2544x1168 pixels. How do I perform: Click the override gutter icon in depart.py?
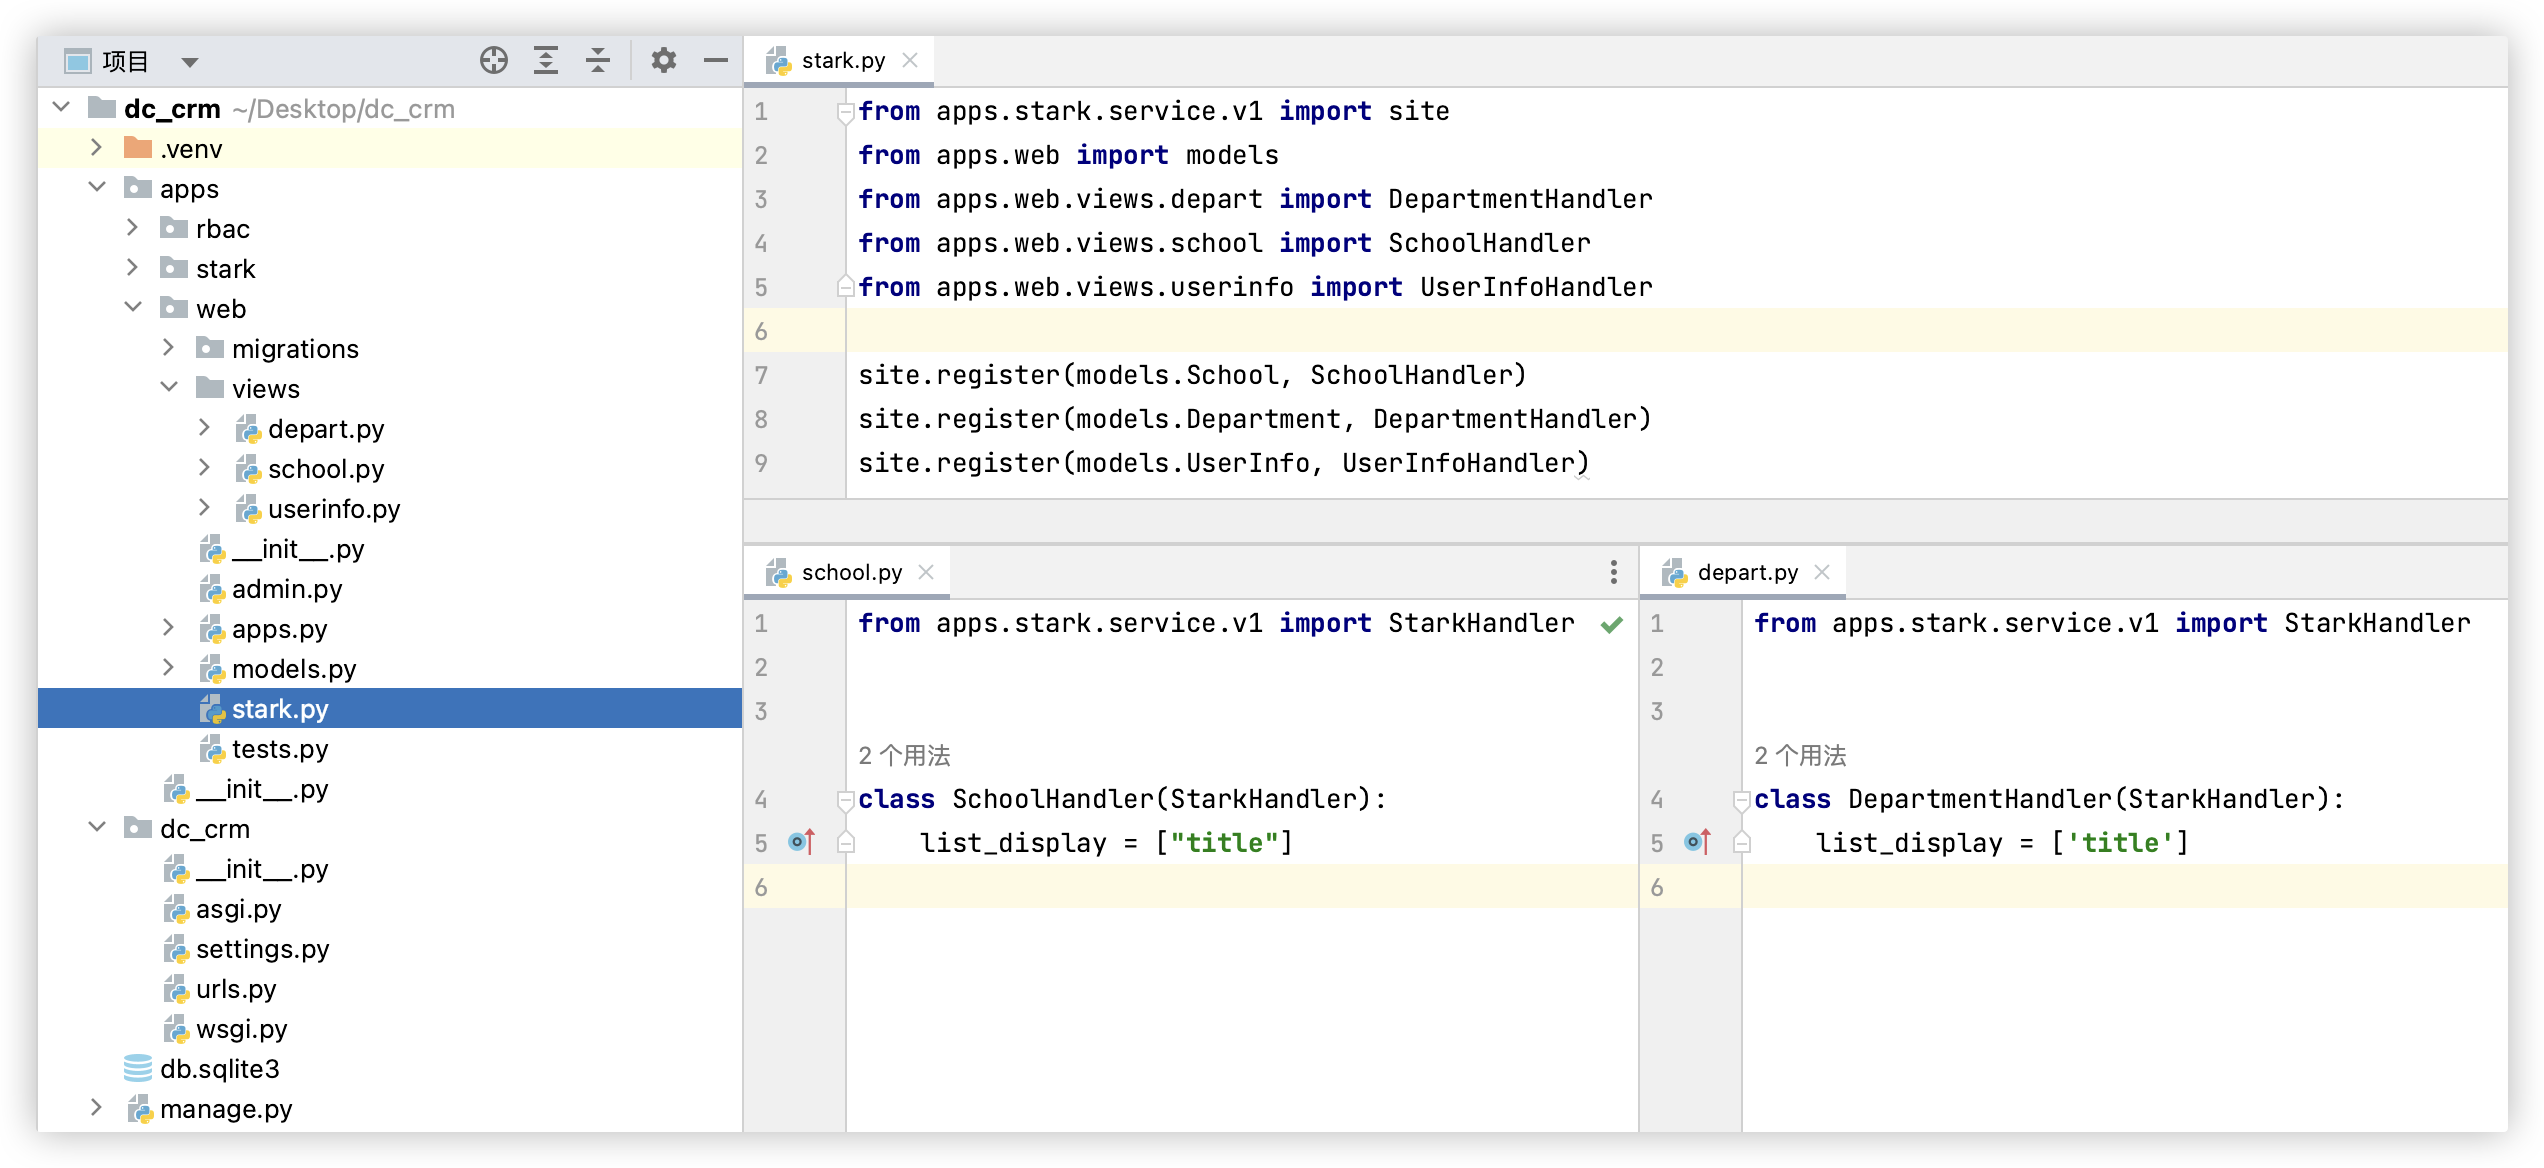tap(1697, 842)
